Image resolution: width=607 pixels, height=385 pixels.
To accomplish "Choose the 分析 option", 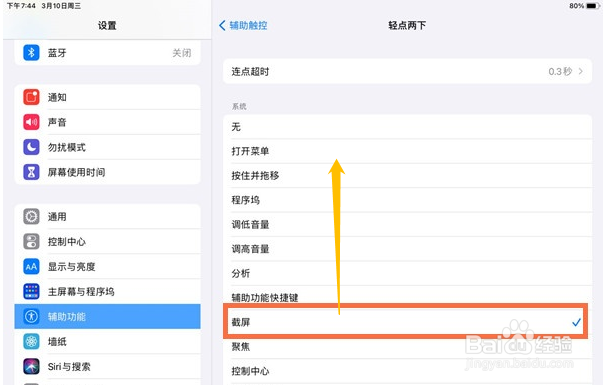I will tap(407, 273).
